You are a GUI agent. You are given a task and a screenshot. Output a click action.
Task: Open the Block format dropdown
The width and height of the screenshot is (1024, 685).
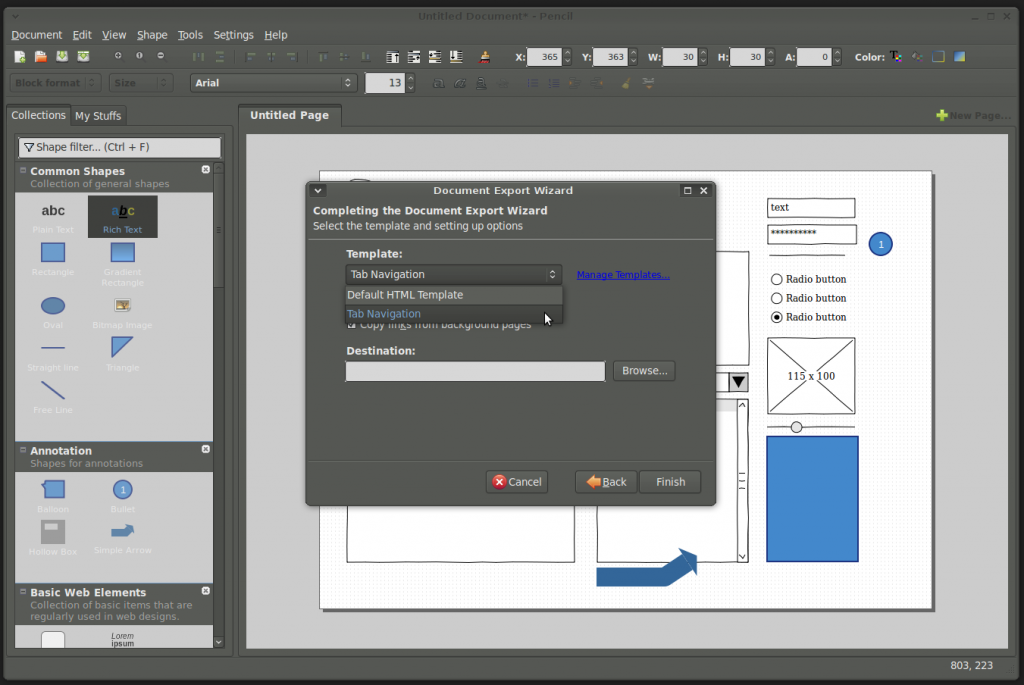[55, 82]
